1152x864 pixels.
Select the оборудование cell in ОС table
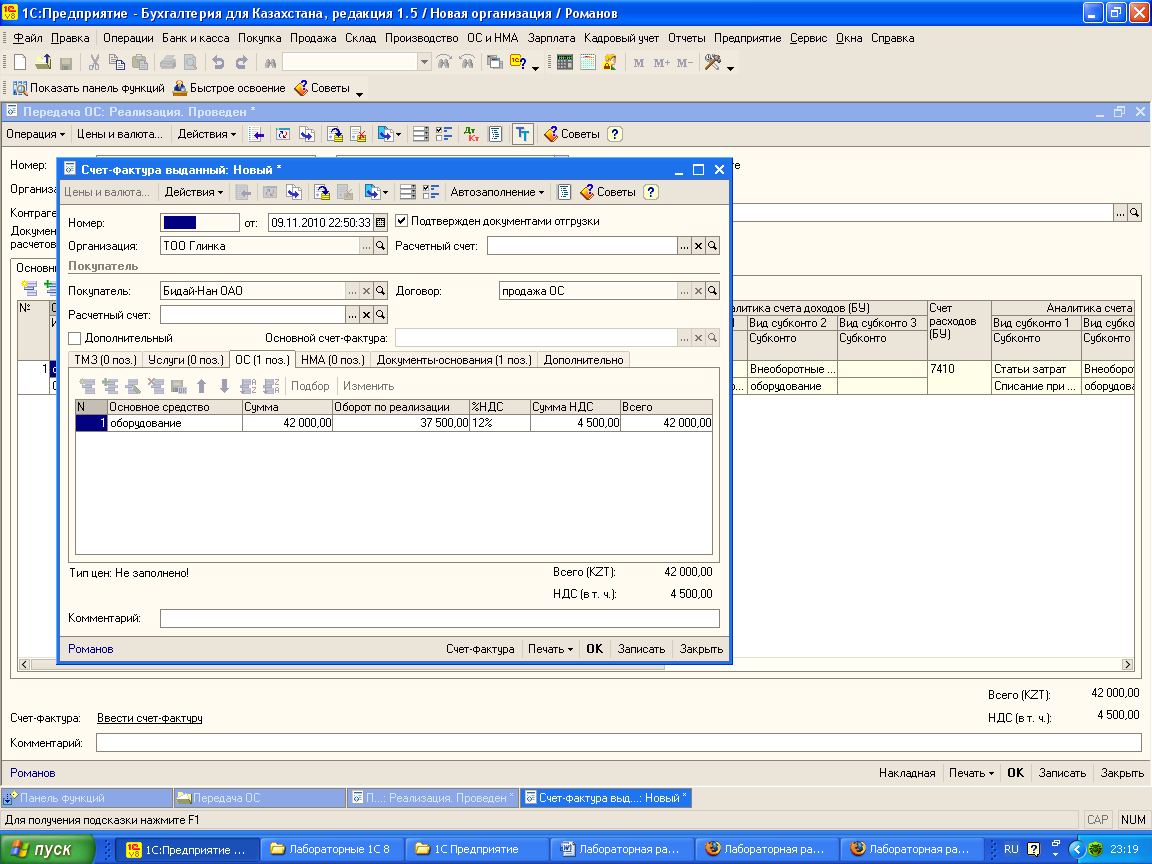pos(175,423)
